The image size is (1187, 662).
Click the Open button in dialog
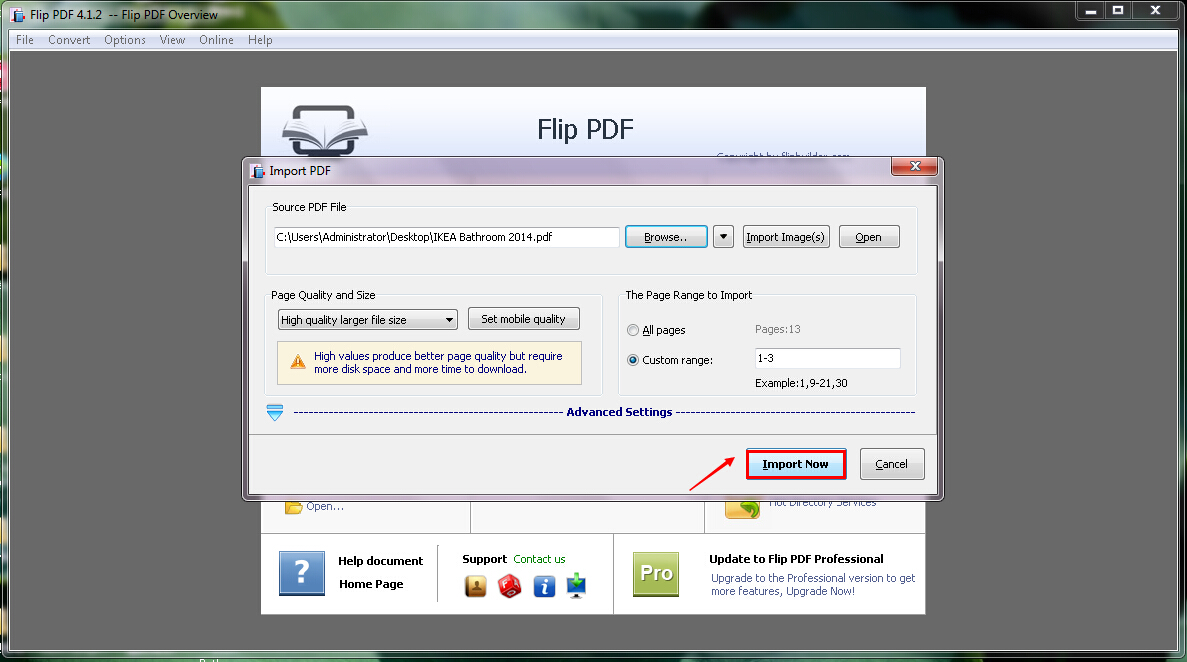pyautogui.click(x=869, y=237)
